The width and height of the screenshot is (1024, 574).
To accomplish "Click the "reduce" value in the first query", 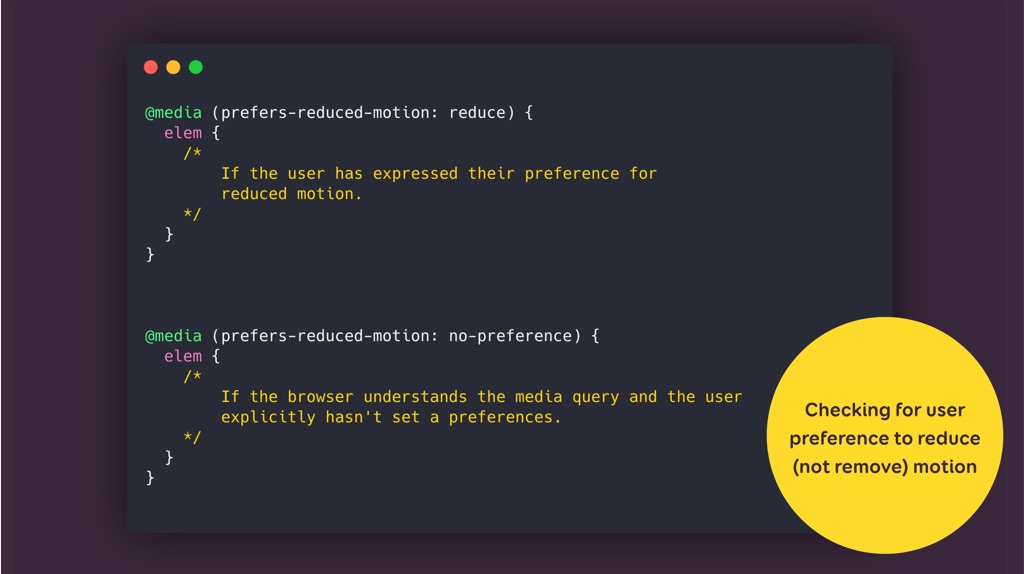I will (477, 112).
